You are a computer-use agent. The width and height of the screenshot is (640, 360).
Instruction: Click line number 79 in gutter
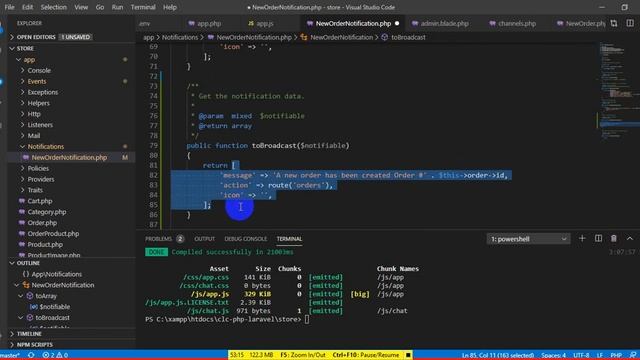pos(153,145)
